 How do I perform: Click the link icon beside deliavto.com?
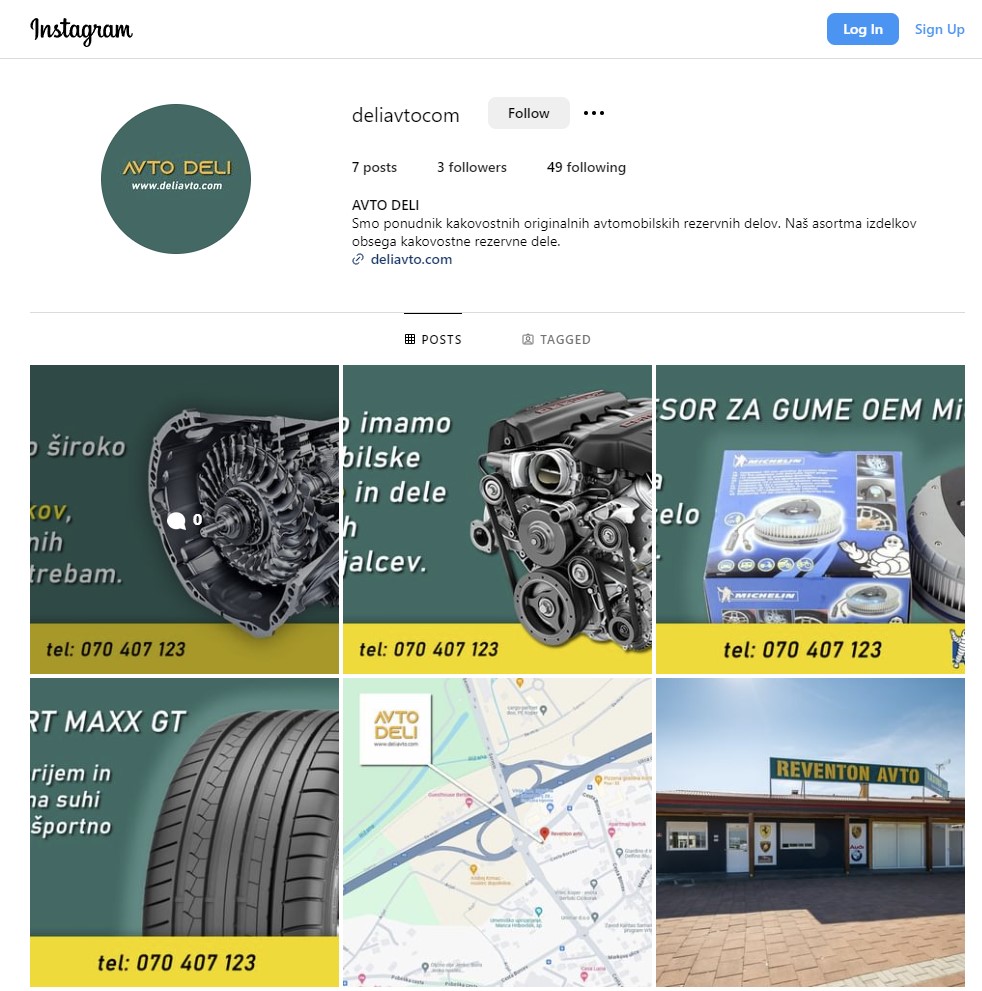tap(358, 259)
